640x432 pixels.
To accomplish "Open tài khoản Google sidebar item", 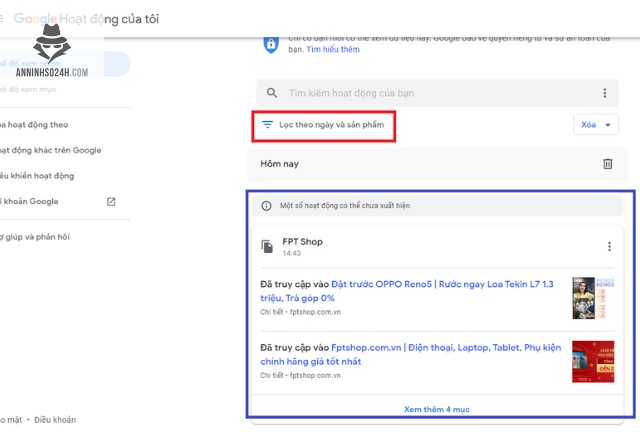I will click(29, 201).
